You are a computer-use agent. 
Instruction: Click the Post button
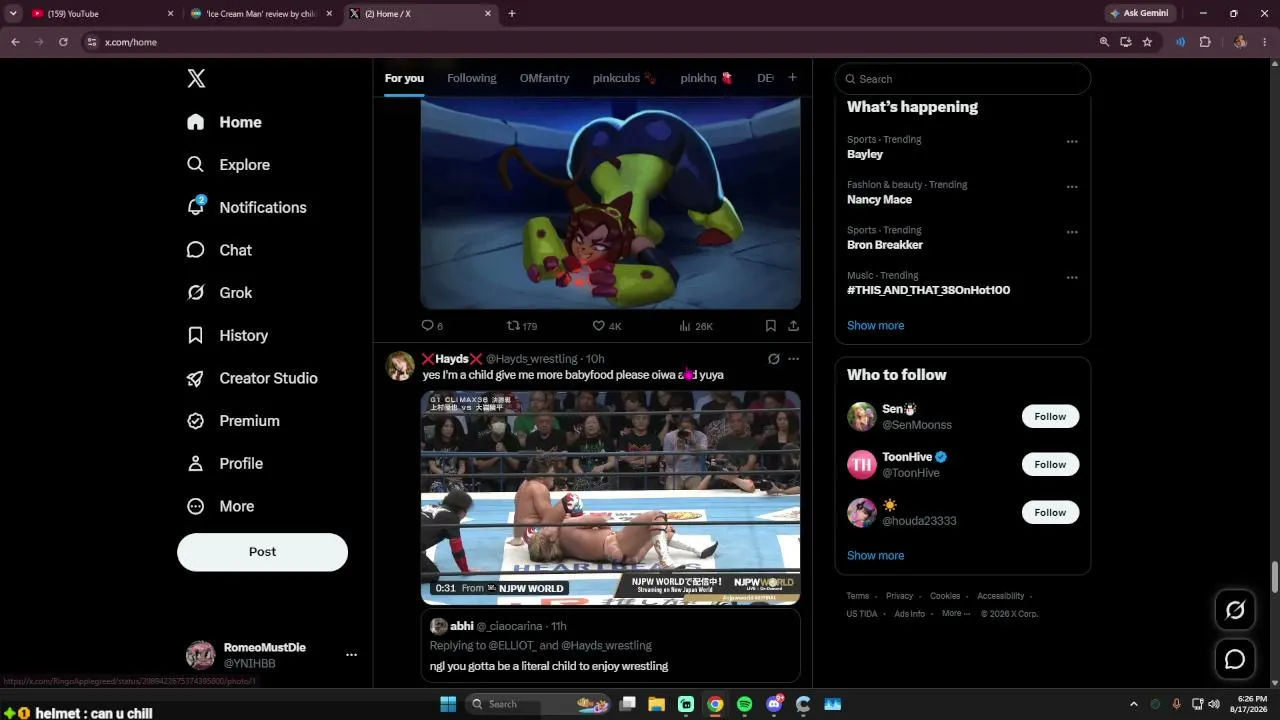(262, 552)
